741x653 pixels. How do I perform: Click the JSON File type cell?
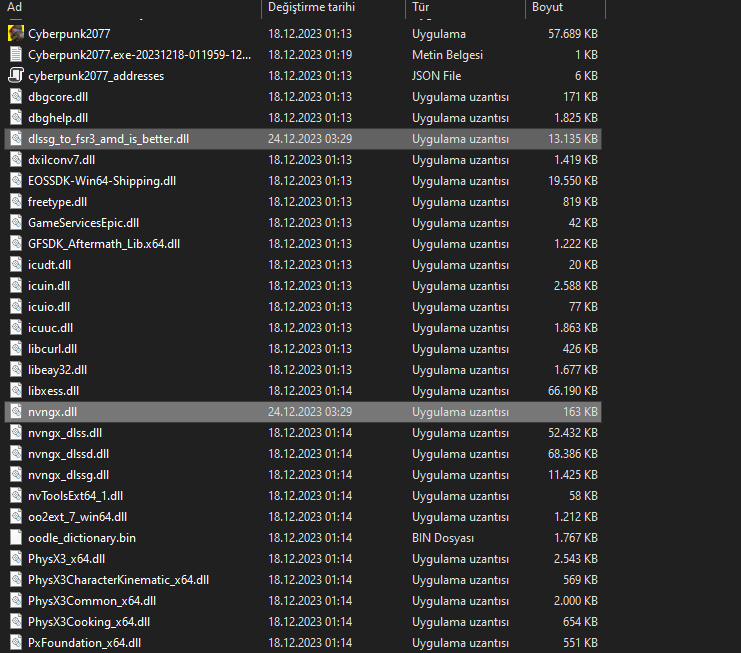click(x=437, y=76)
